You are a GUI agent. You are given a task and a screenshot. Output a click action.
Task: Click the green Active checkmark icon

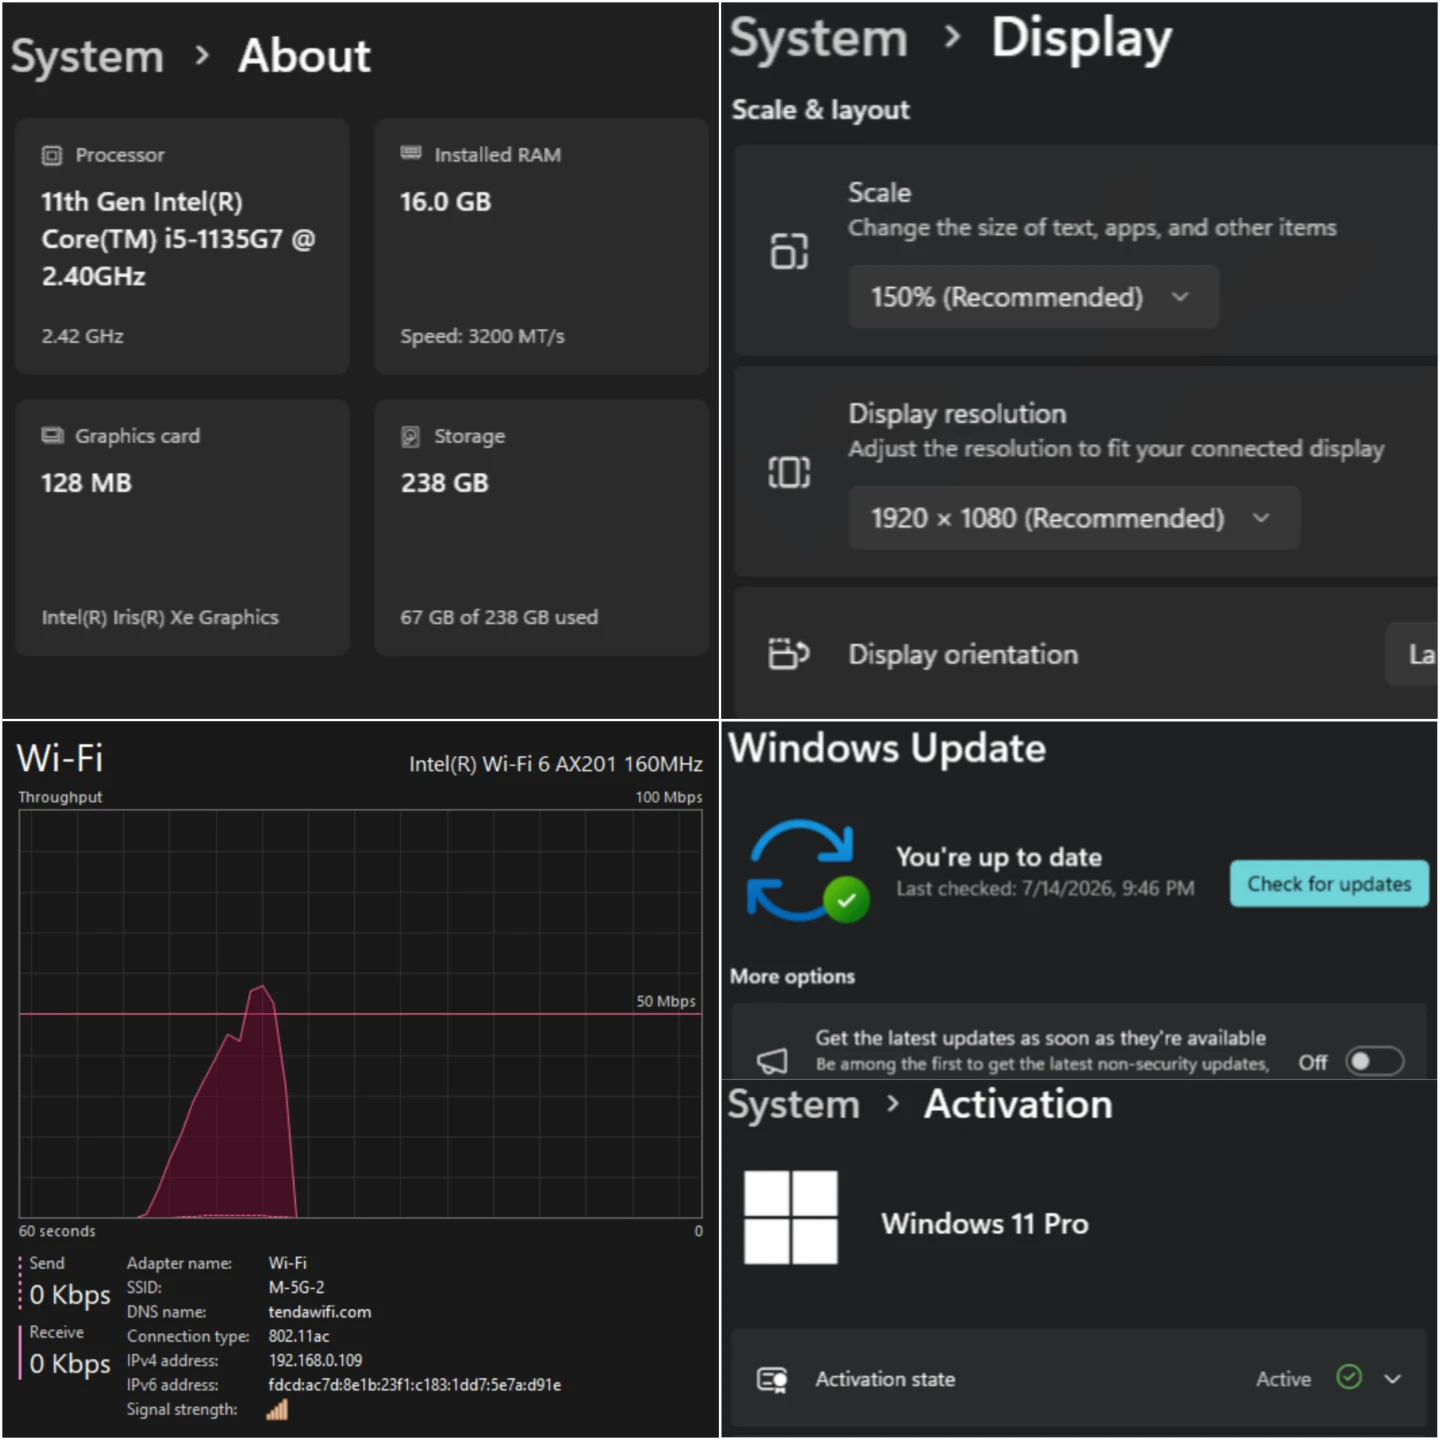click(1349, 1378)
